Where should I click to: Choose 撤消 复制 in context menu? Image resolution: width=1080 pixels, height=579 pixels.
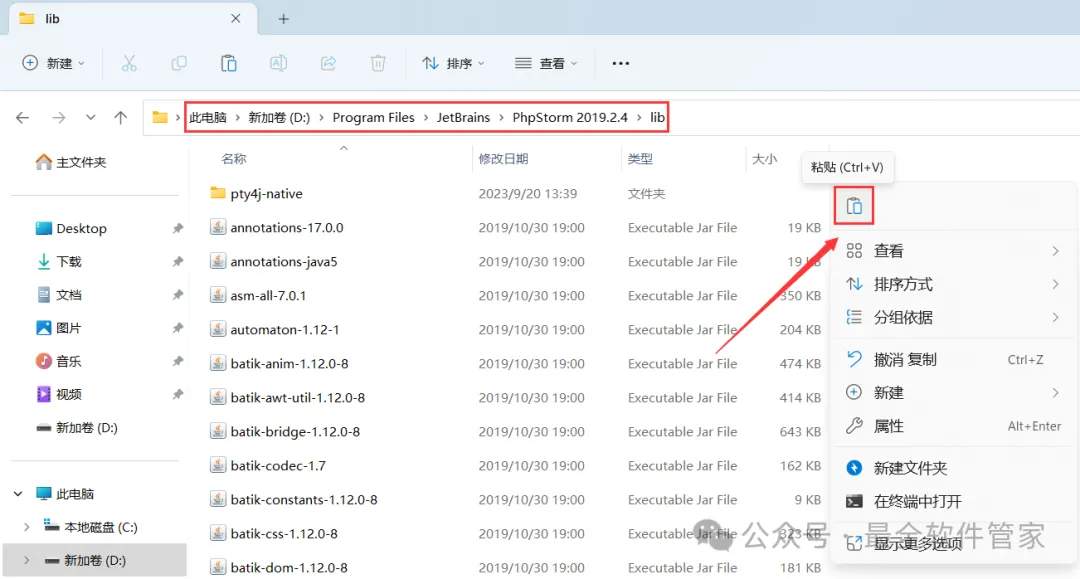pos(954,359)
